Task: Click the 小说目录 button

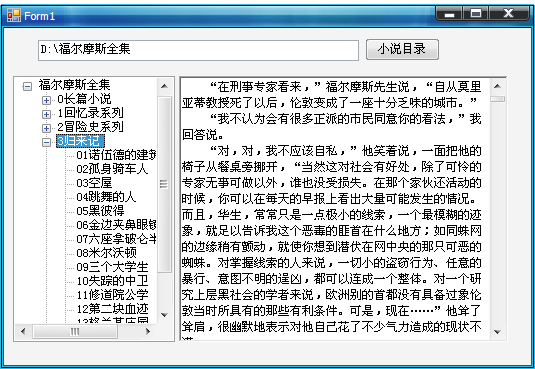Action: pos(402,49)
